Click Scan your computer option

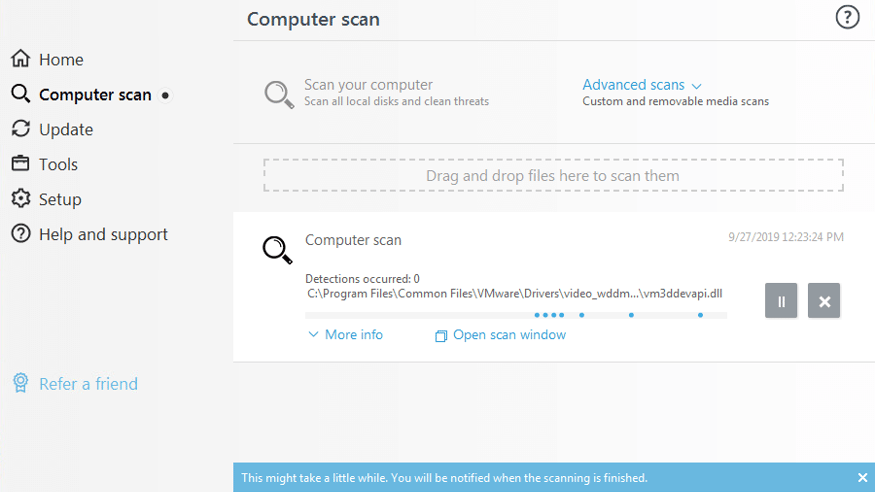(x=368, y=86)
